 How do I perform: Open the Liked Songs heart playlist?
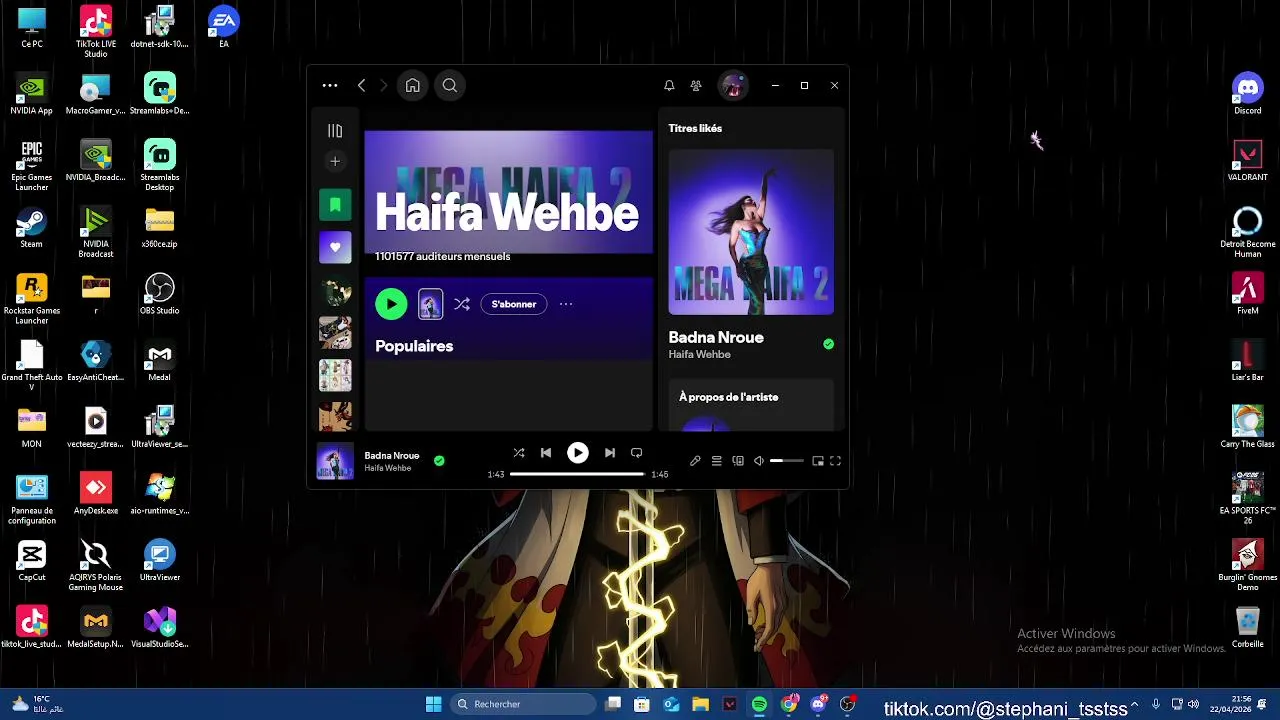point(335,248)
